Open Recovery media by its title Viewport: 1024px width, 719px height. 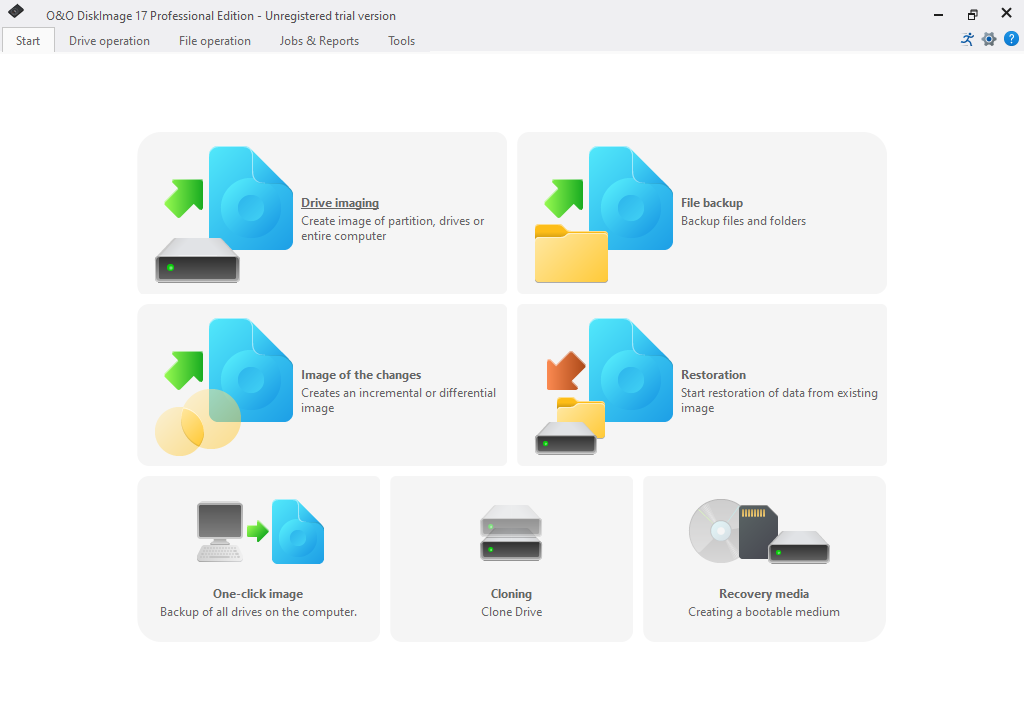pyautogui.click(x=764, y=594)
